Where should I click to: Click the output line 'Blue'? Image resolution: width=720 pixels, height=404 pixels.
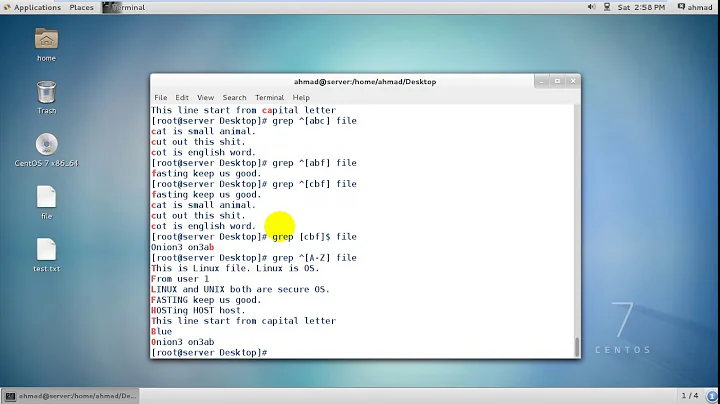pos(162,331)
